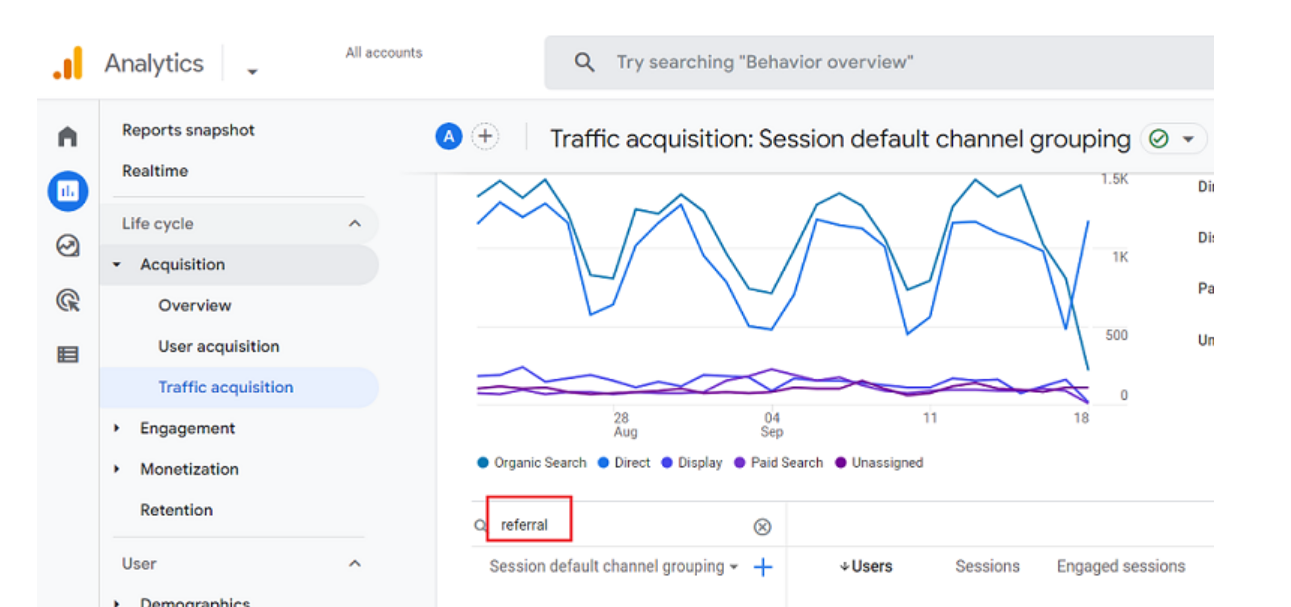Screen dimensions: 1291x607
Task: Open the Explore icon in left rail
Action: coord(67,245)
